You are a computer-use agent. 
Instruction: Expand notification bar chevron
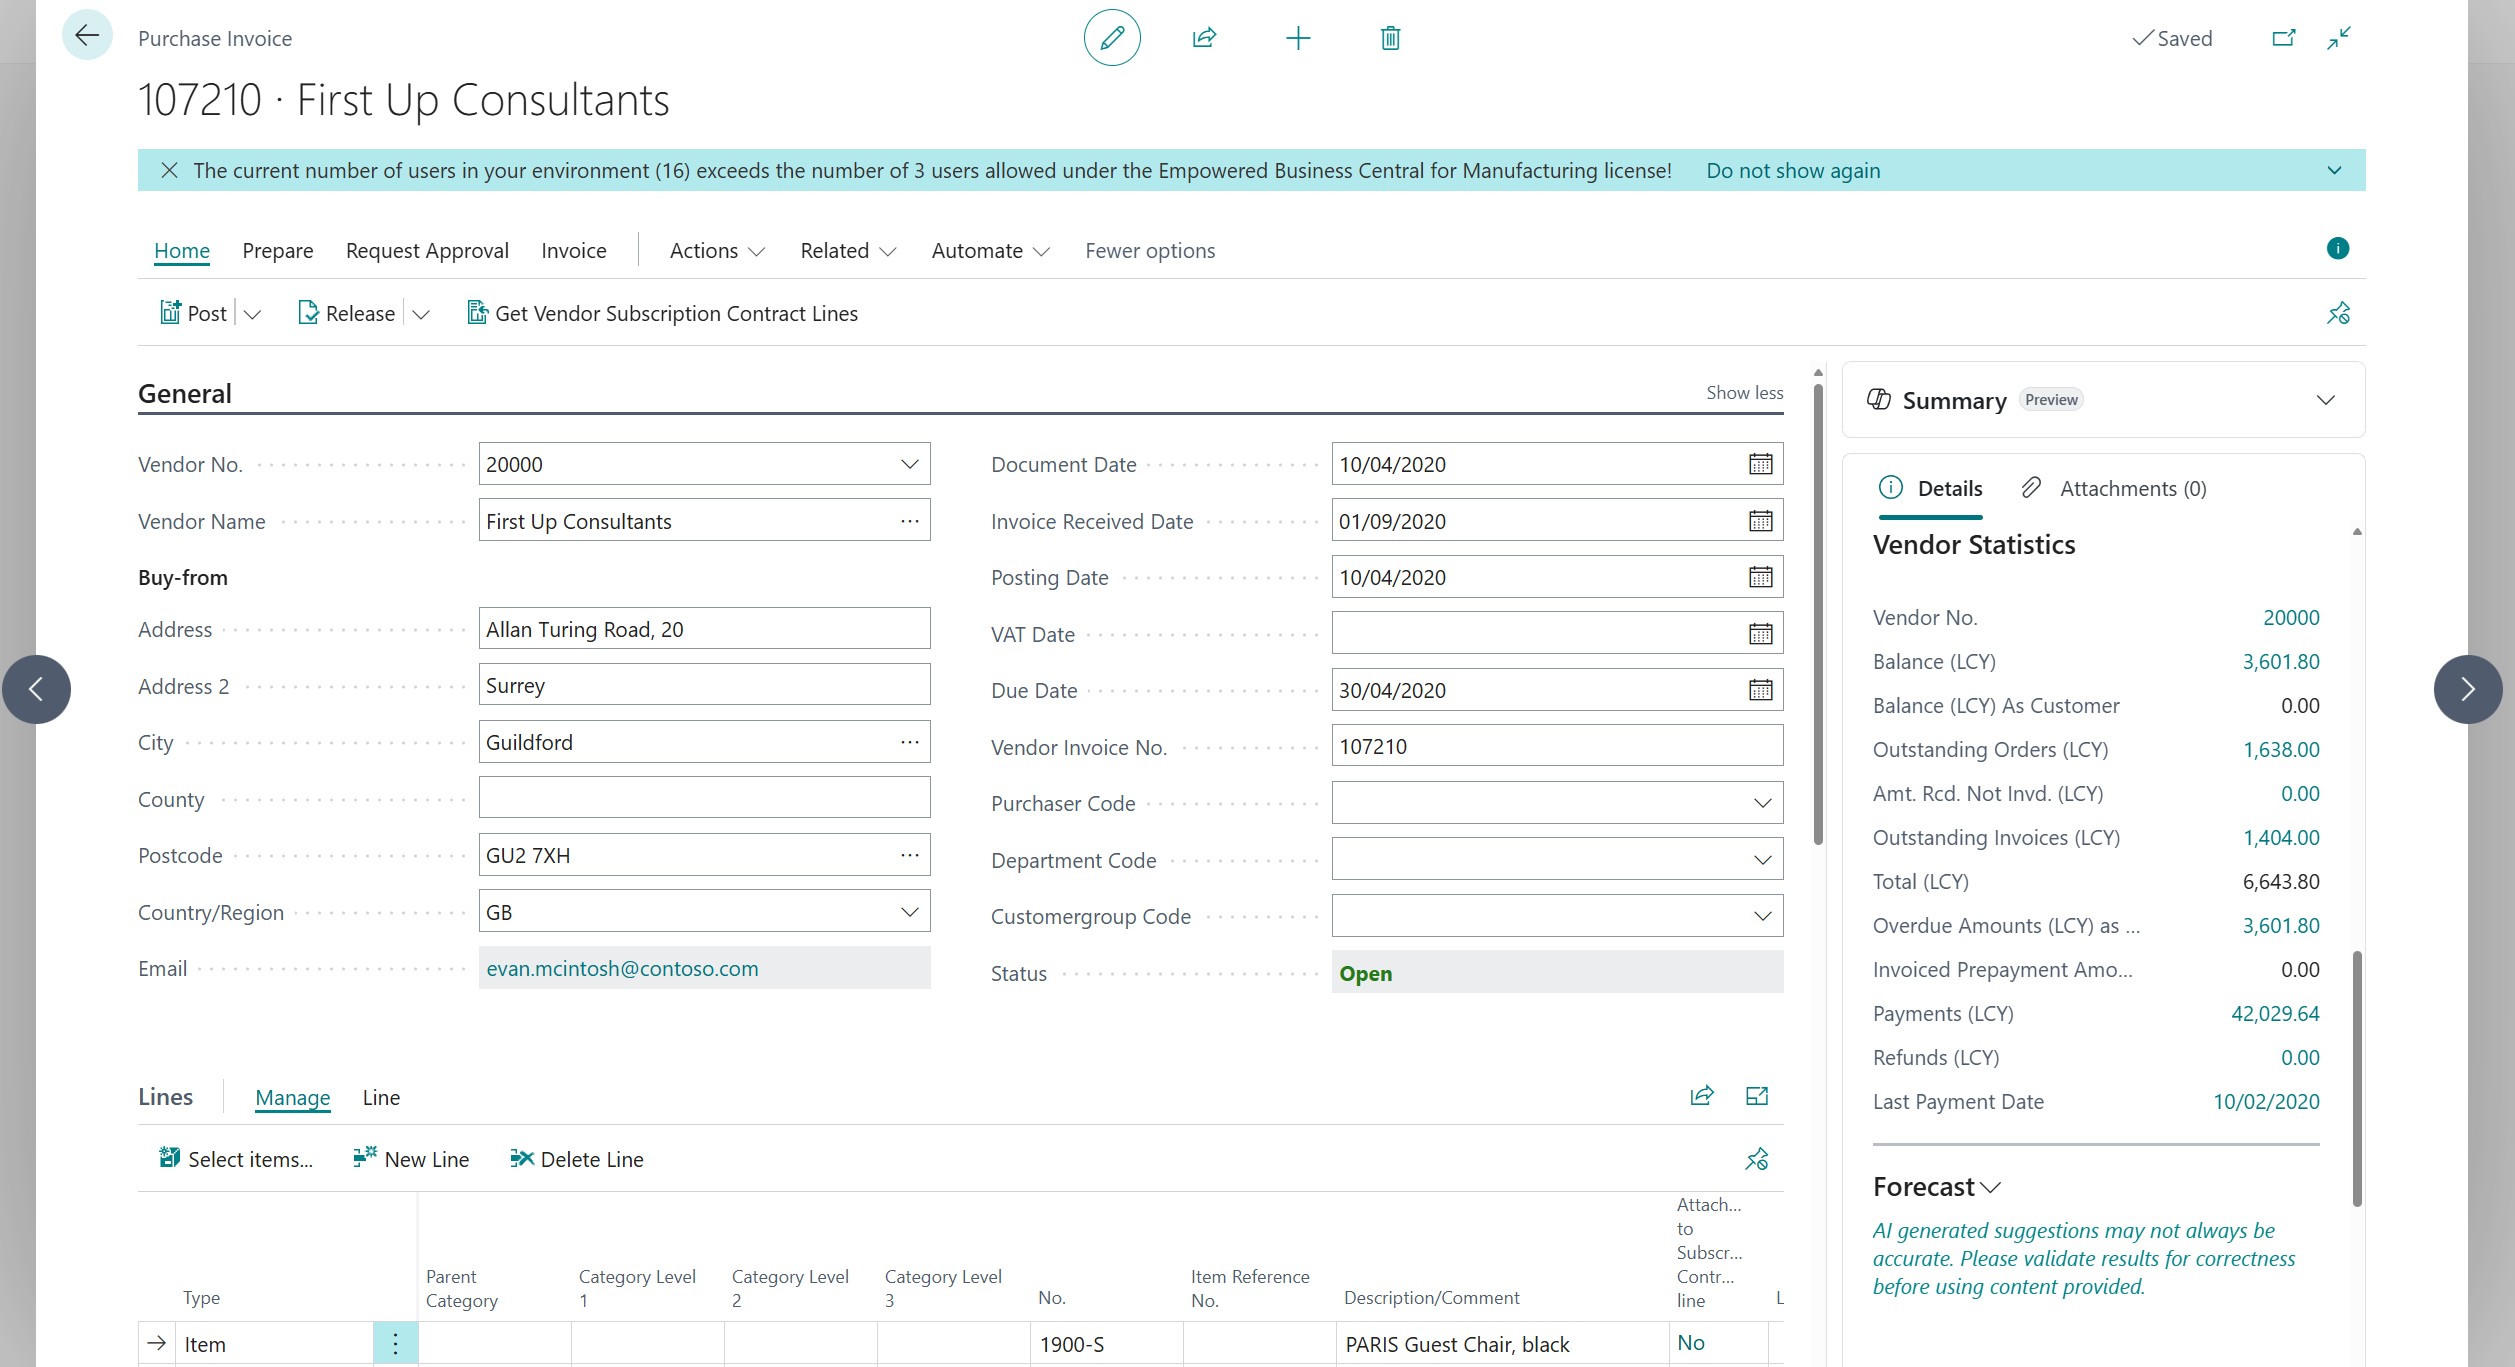coord(2334,170)
